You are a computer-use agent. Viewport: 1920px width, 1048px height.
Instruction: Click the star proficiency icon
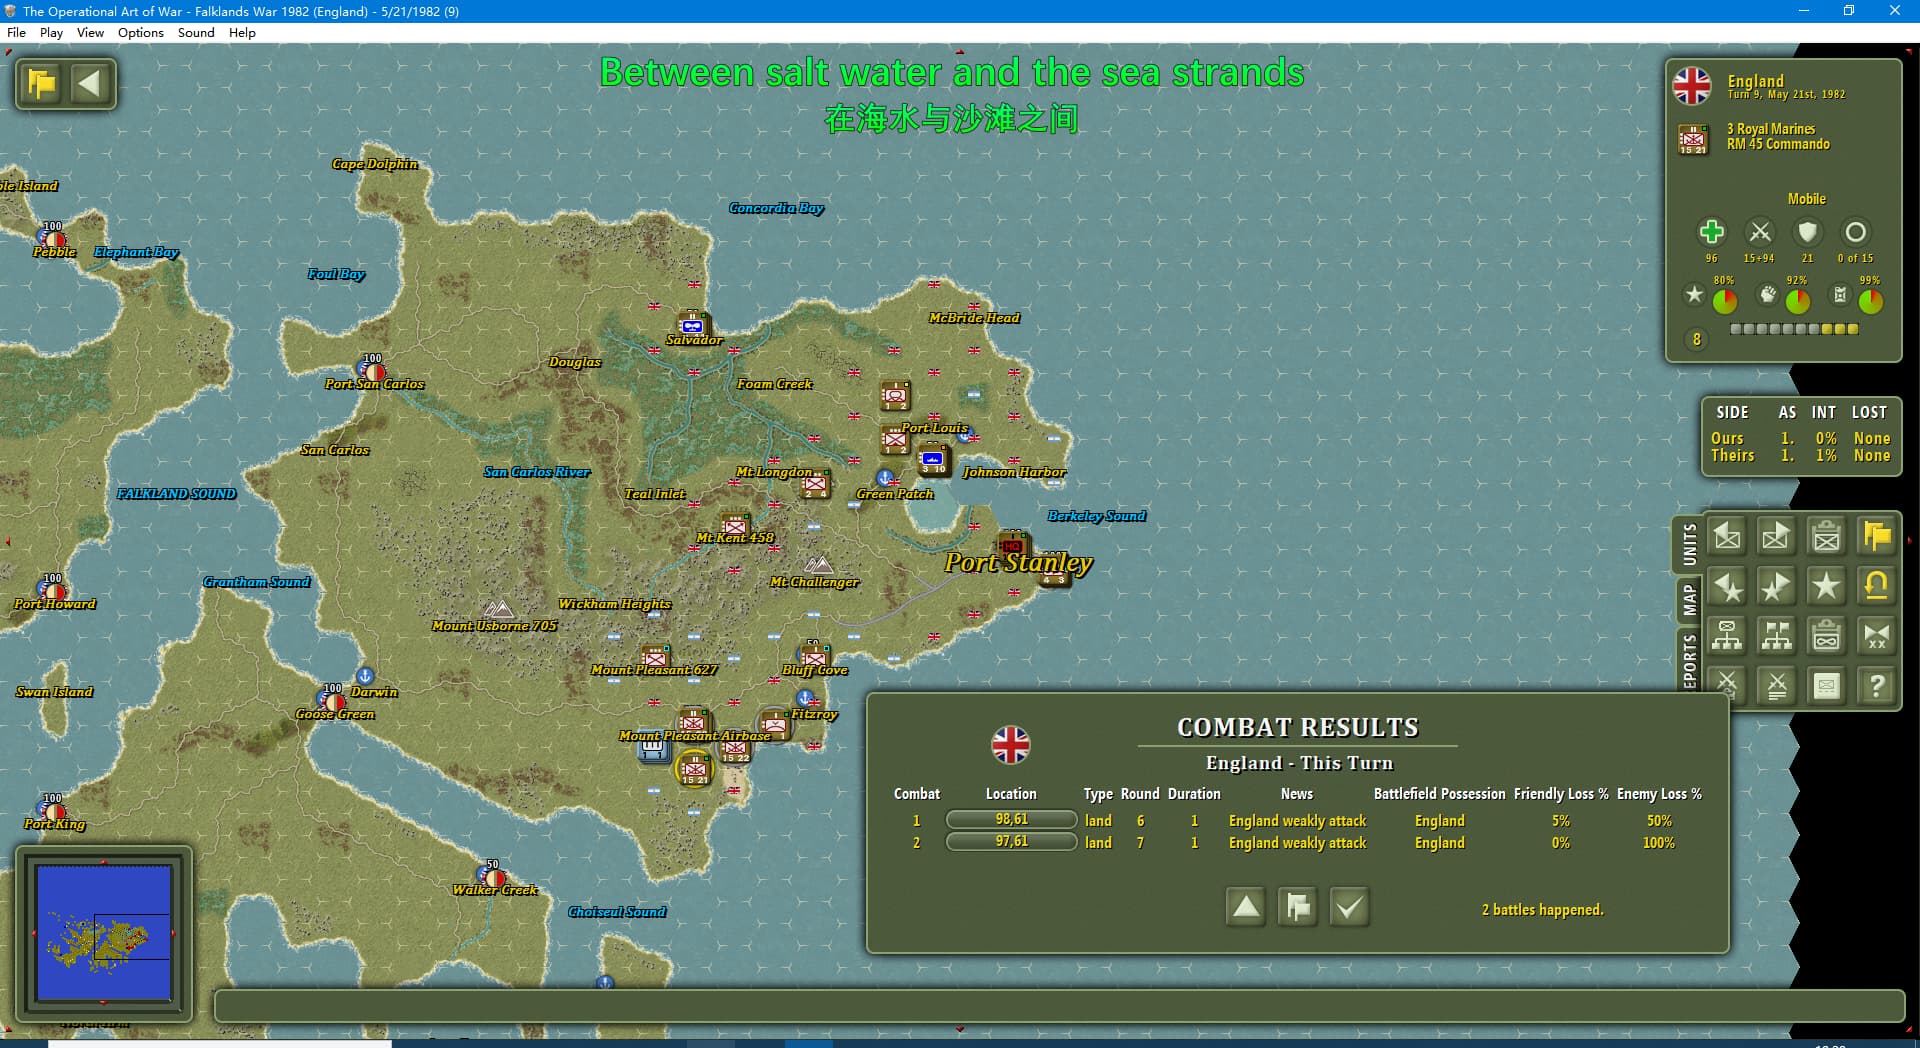point(1694,294)
